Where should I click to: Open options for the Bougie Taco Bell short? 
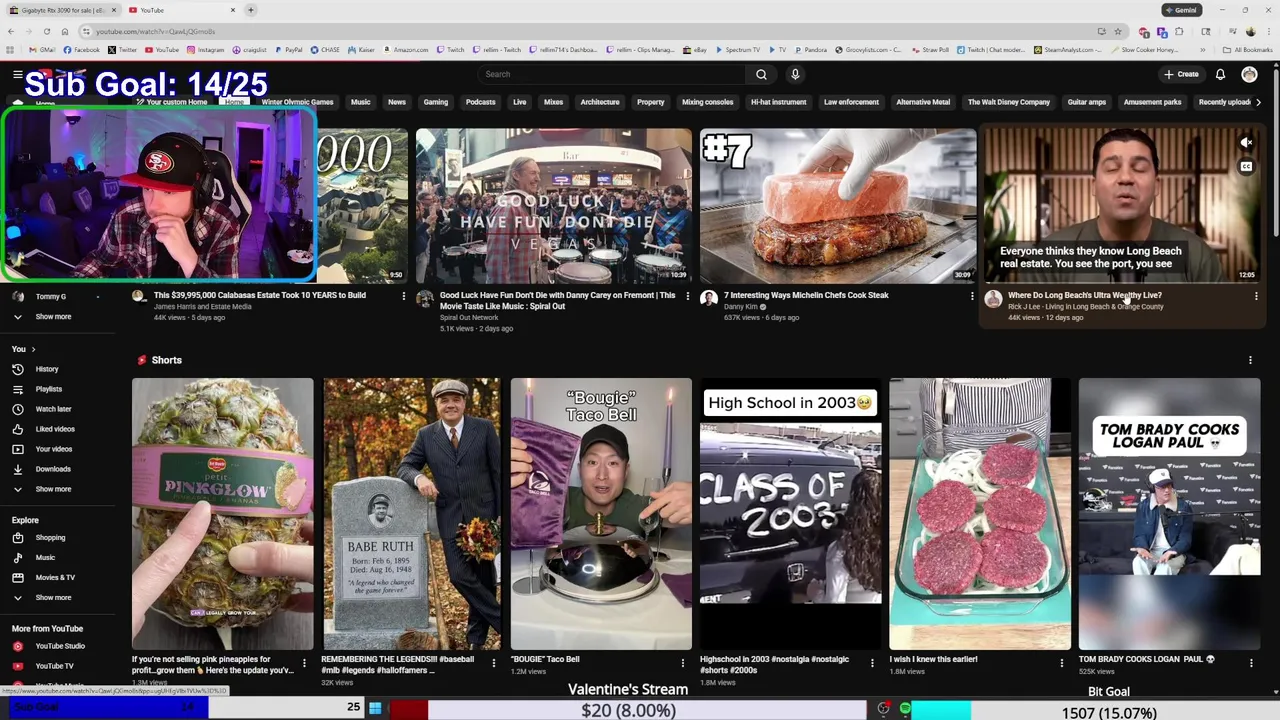point(682,662)
